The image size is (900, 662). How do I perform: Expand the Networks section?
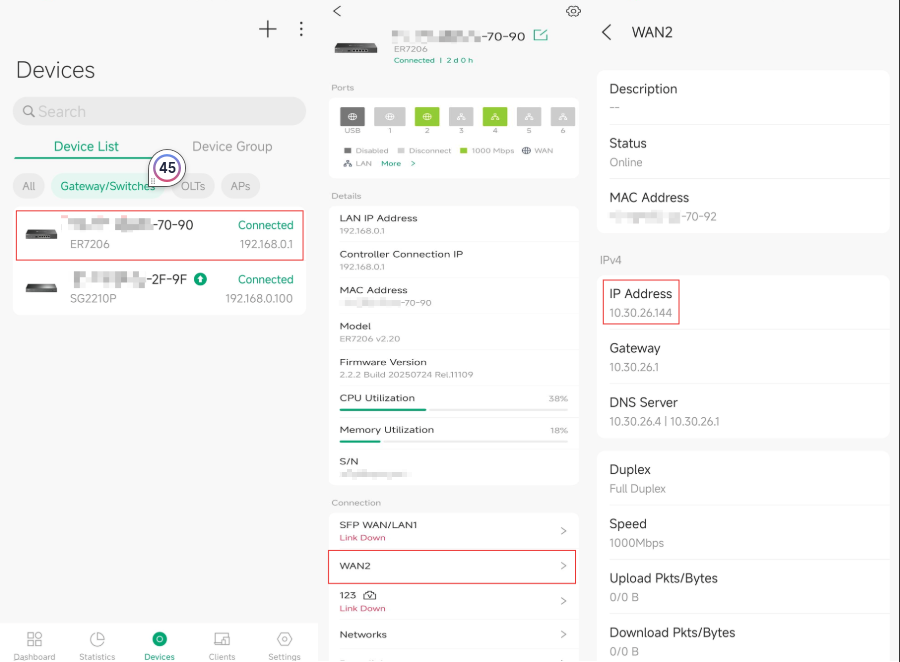452,634
